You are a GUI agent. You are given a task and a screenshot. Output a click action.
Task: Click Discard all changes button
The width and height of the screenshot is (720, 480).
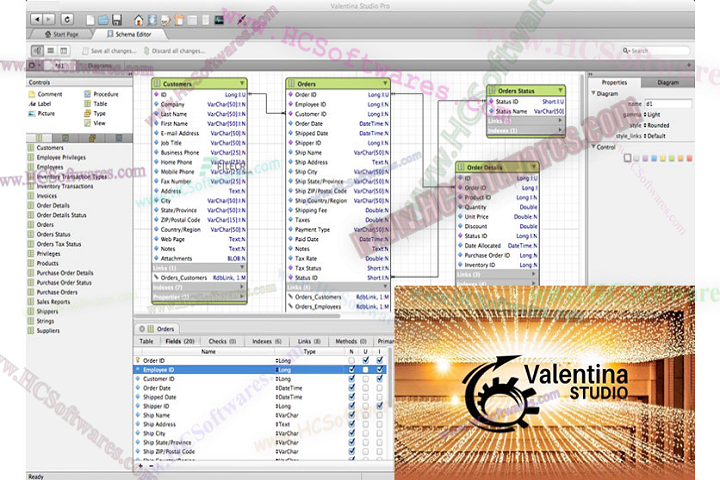pos(174,51)
